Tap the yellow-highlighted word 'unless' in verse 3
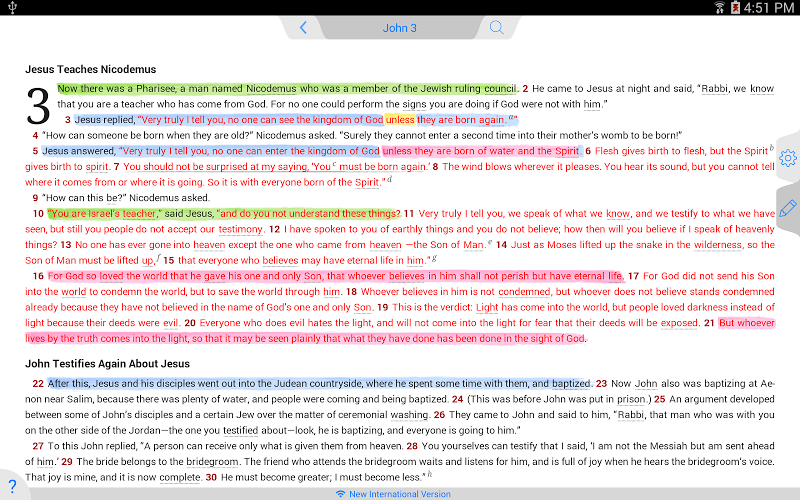 coord(400,120)
